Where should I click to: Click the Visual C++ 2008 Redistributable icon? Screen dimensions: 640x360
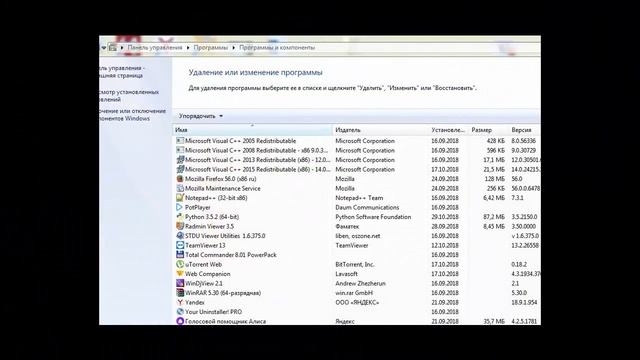click(180, 150)
